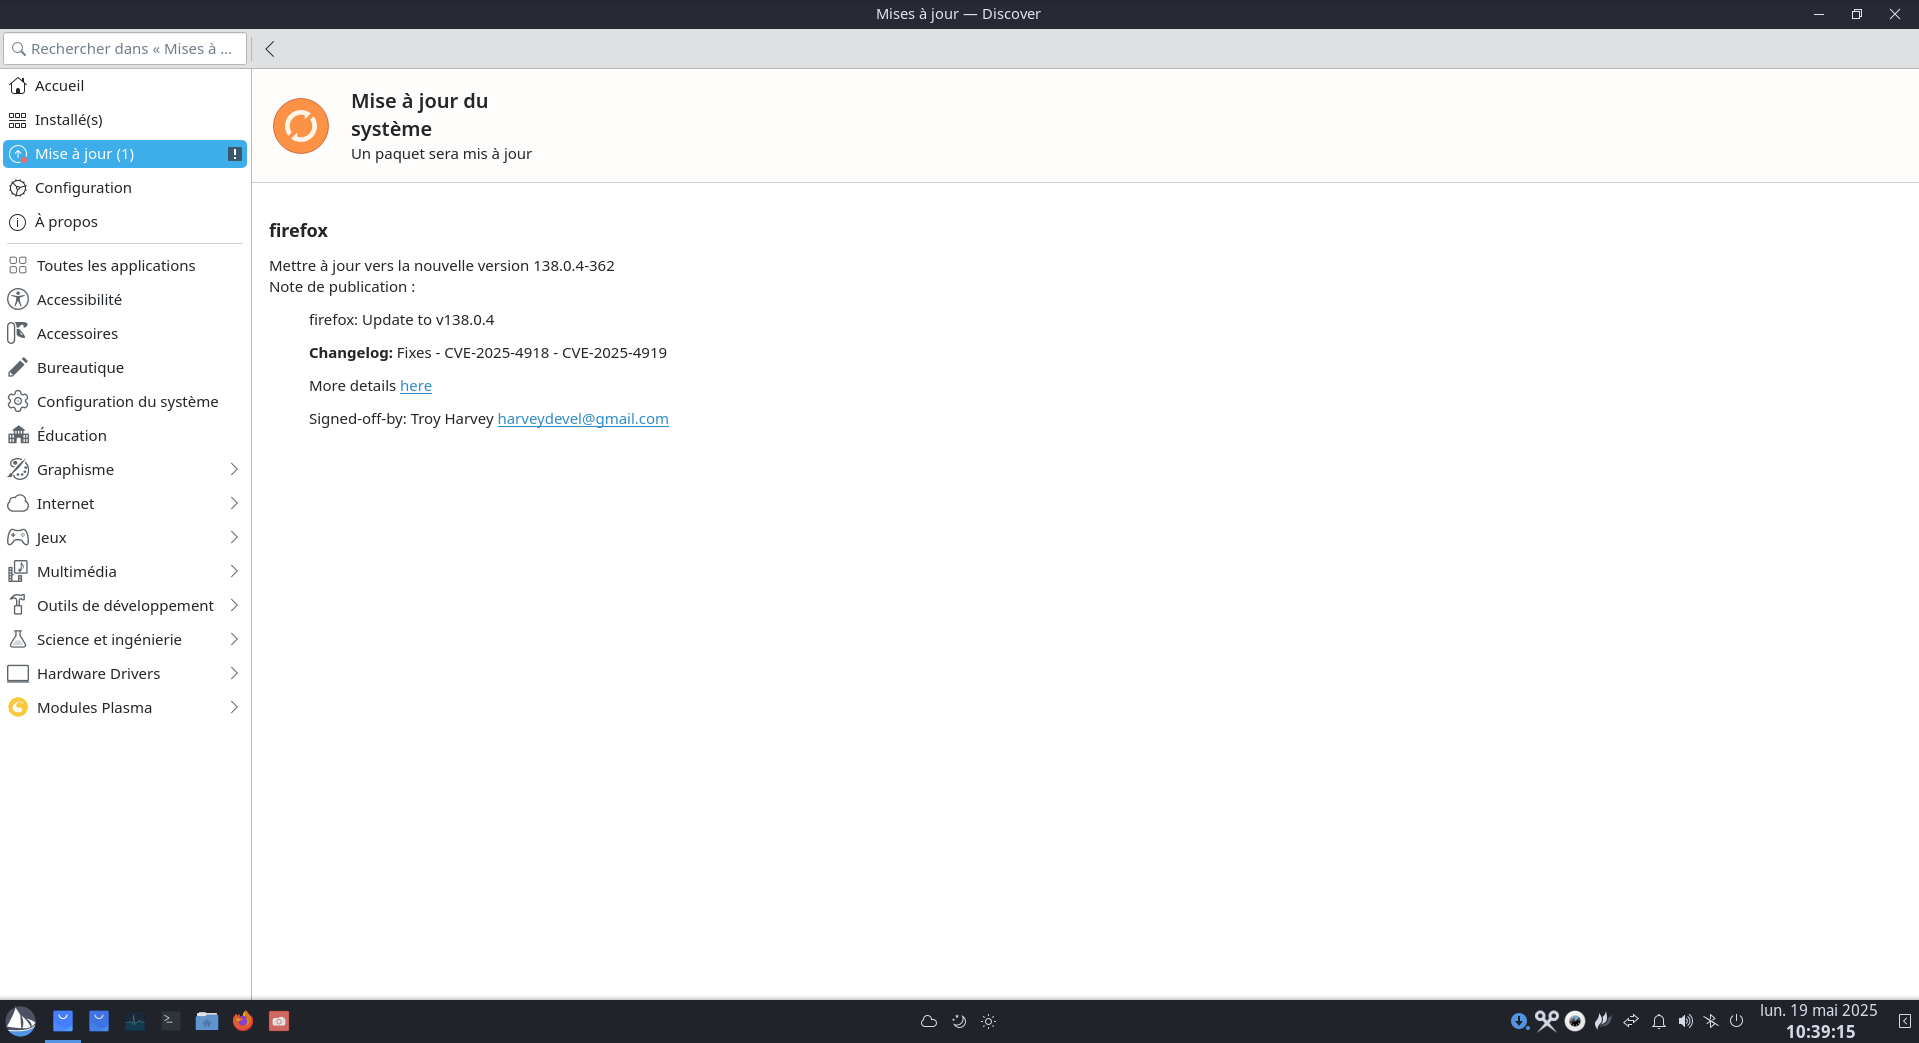This screenshot has width=1919, height=1043.
Task: Click the update alert badge icon
Action: tap(234, 154)
